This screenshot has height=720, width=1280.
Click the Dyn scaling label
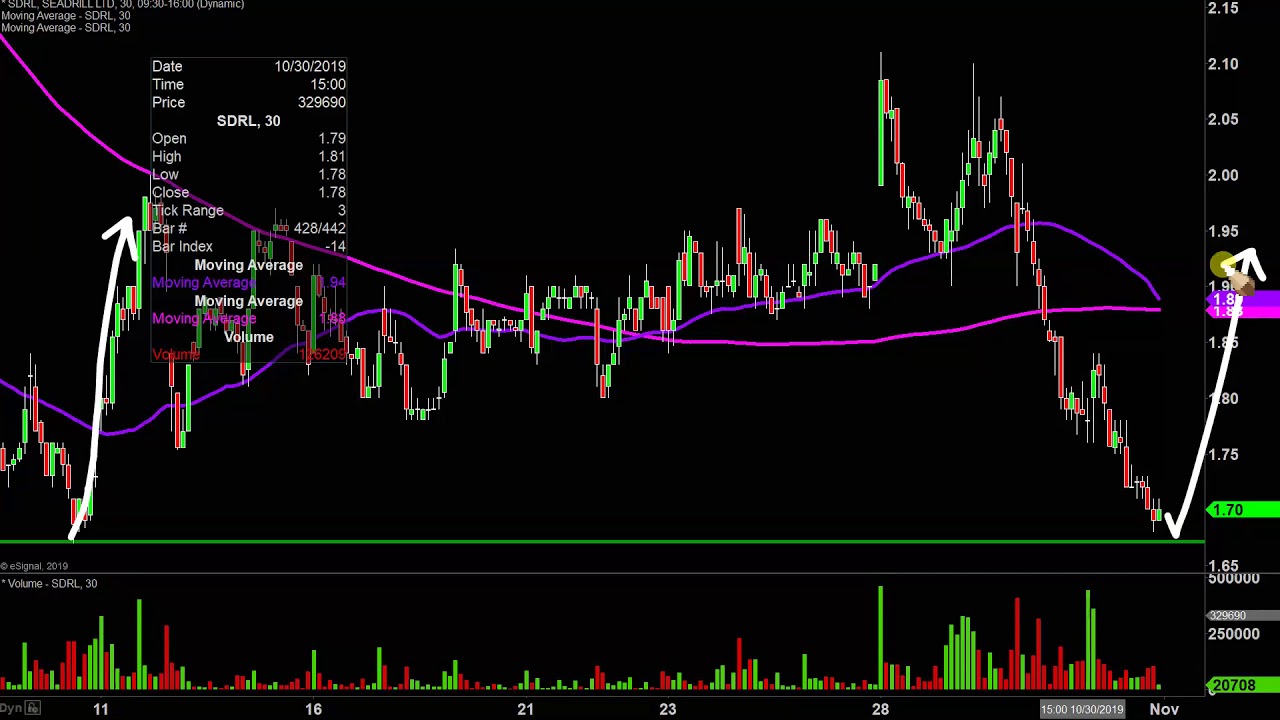pyautogui.click(x=12, y=708)
